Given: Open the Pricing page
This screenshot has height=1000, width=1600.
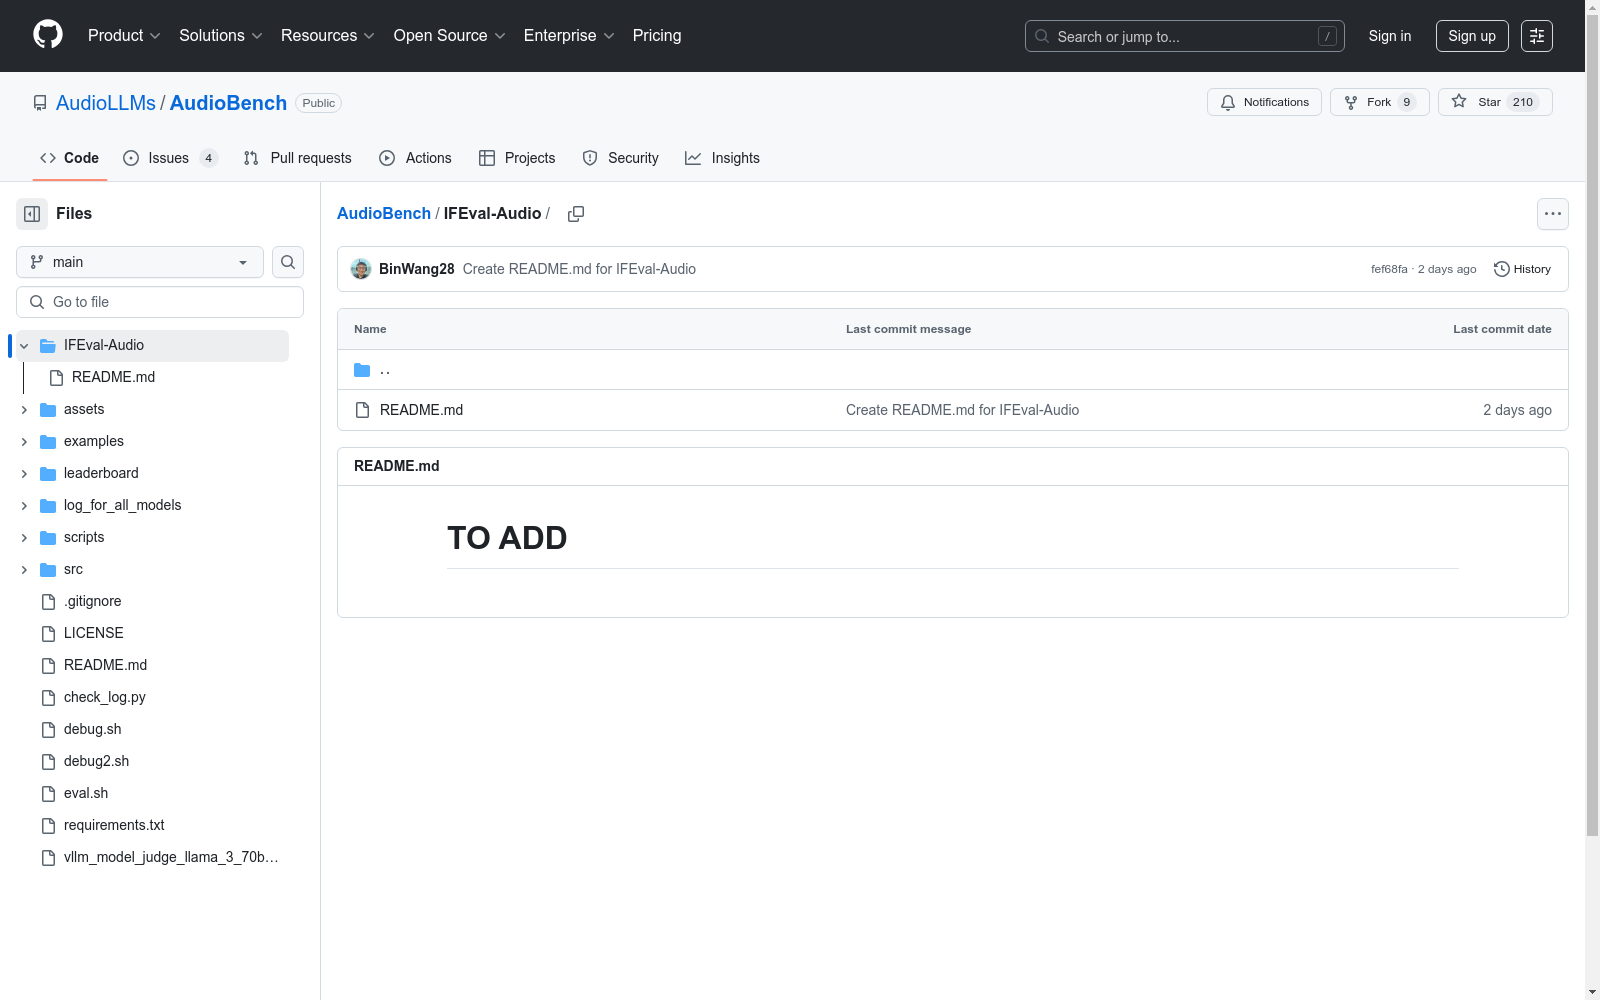Looking at the screenshot, I should [657, 36].
